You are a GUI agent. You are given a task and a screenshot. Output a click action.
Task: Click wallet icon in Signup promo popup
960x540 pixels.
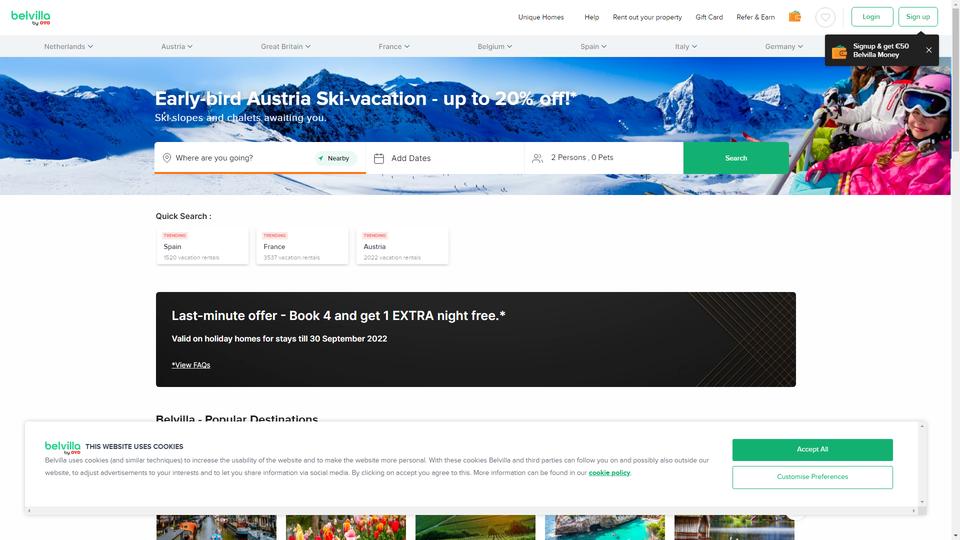839,51
